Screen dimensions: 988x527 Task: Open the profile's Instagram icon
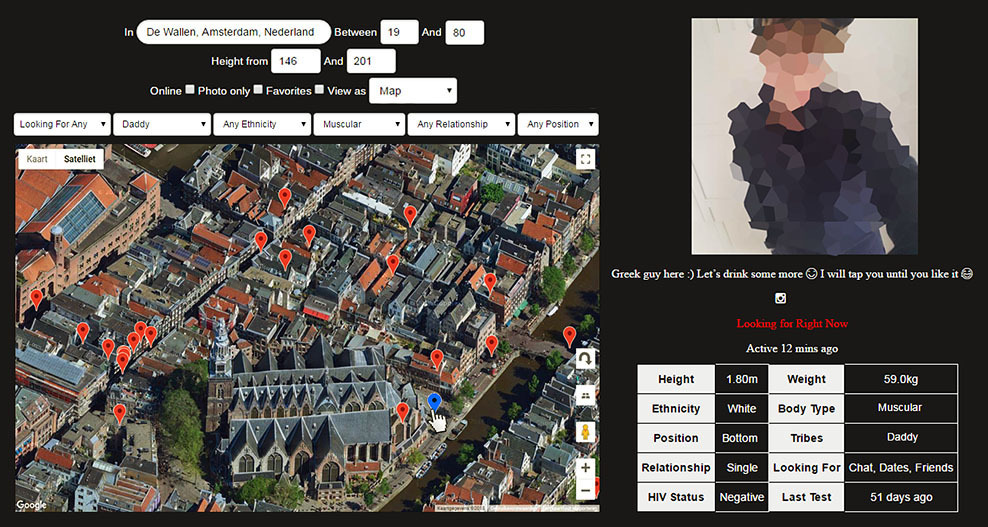pyautogui.click(x=781, y=298)
